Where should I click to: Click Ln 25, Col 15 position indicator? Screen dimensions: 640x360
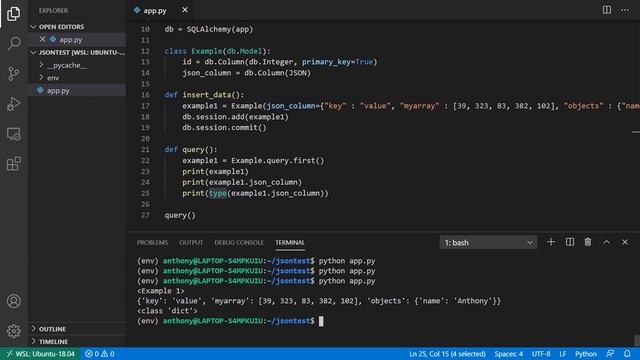[447, 354]
